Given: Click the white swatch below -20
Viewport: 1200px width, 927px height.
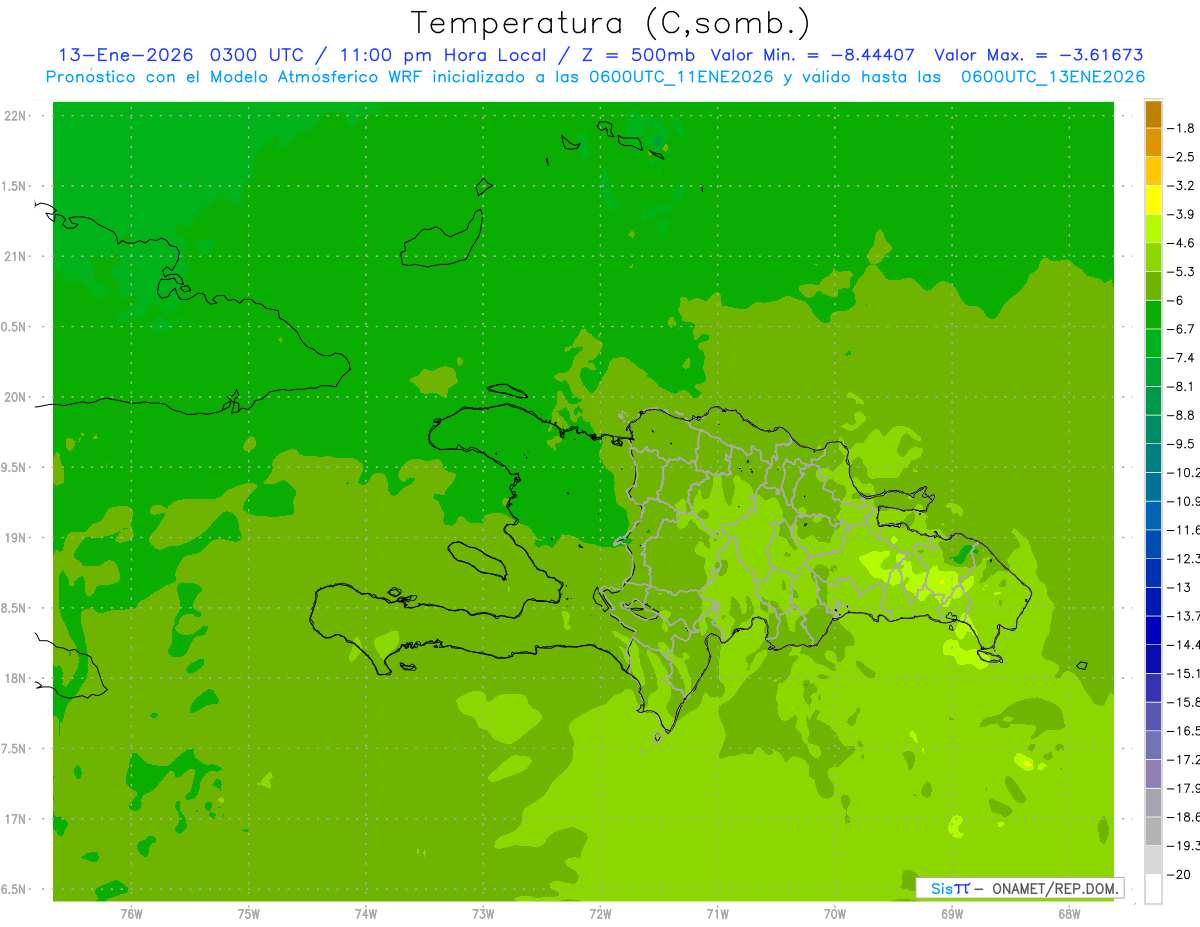Looking at the screenshot, I should pos(1153,889).
